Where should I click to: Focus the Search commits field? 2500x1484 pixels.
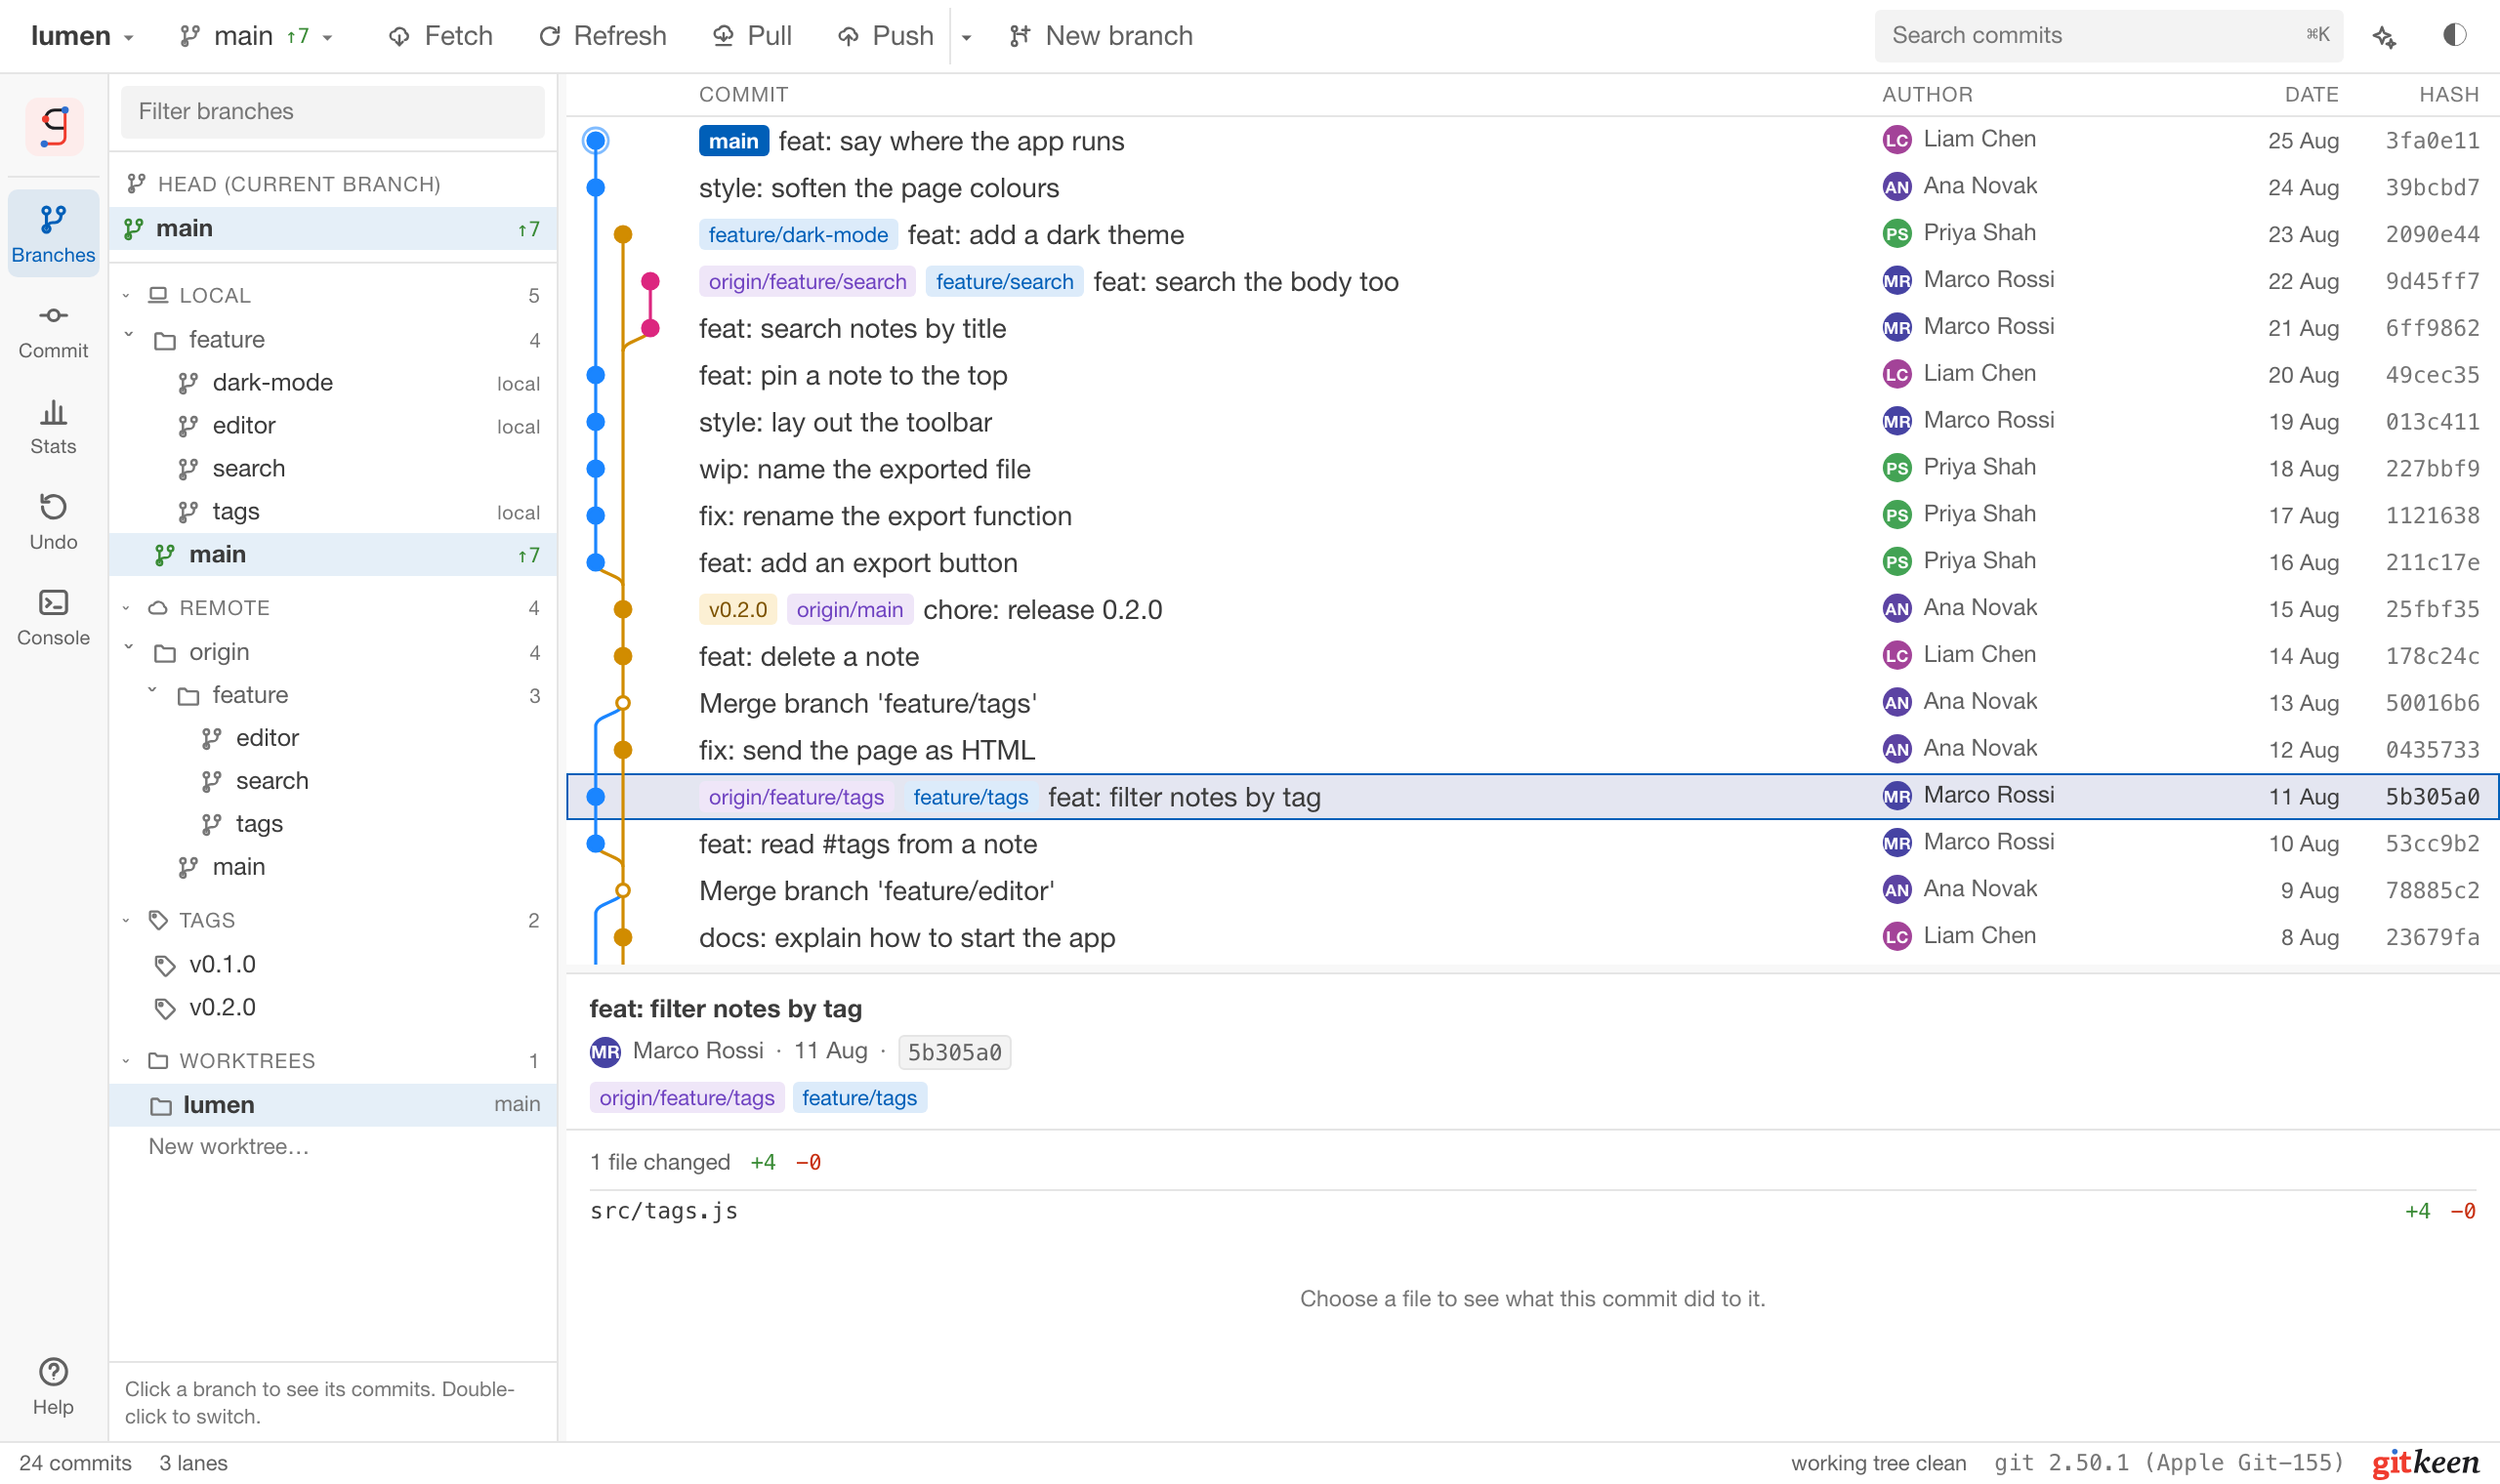click(2108, 36)
